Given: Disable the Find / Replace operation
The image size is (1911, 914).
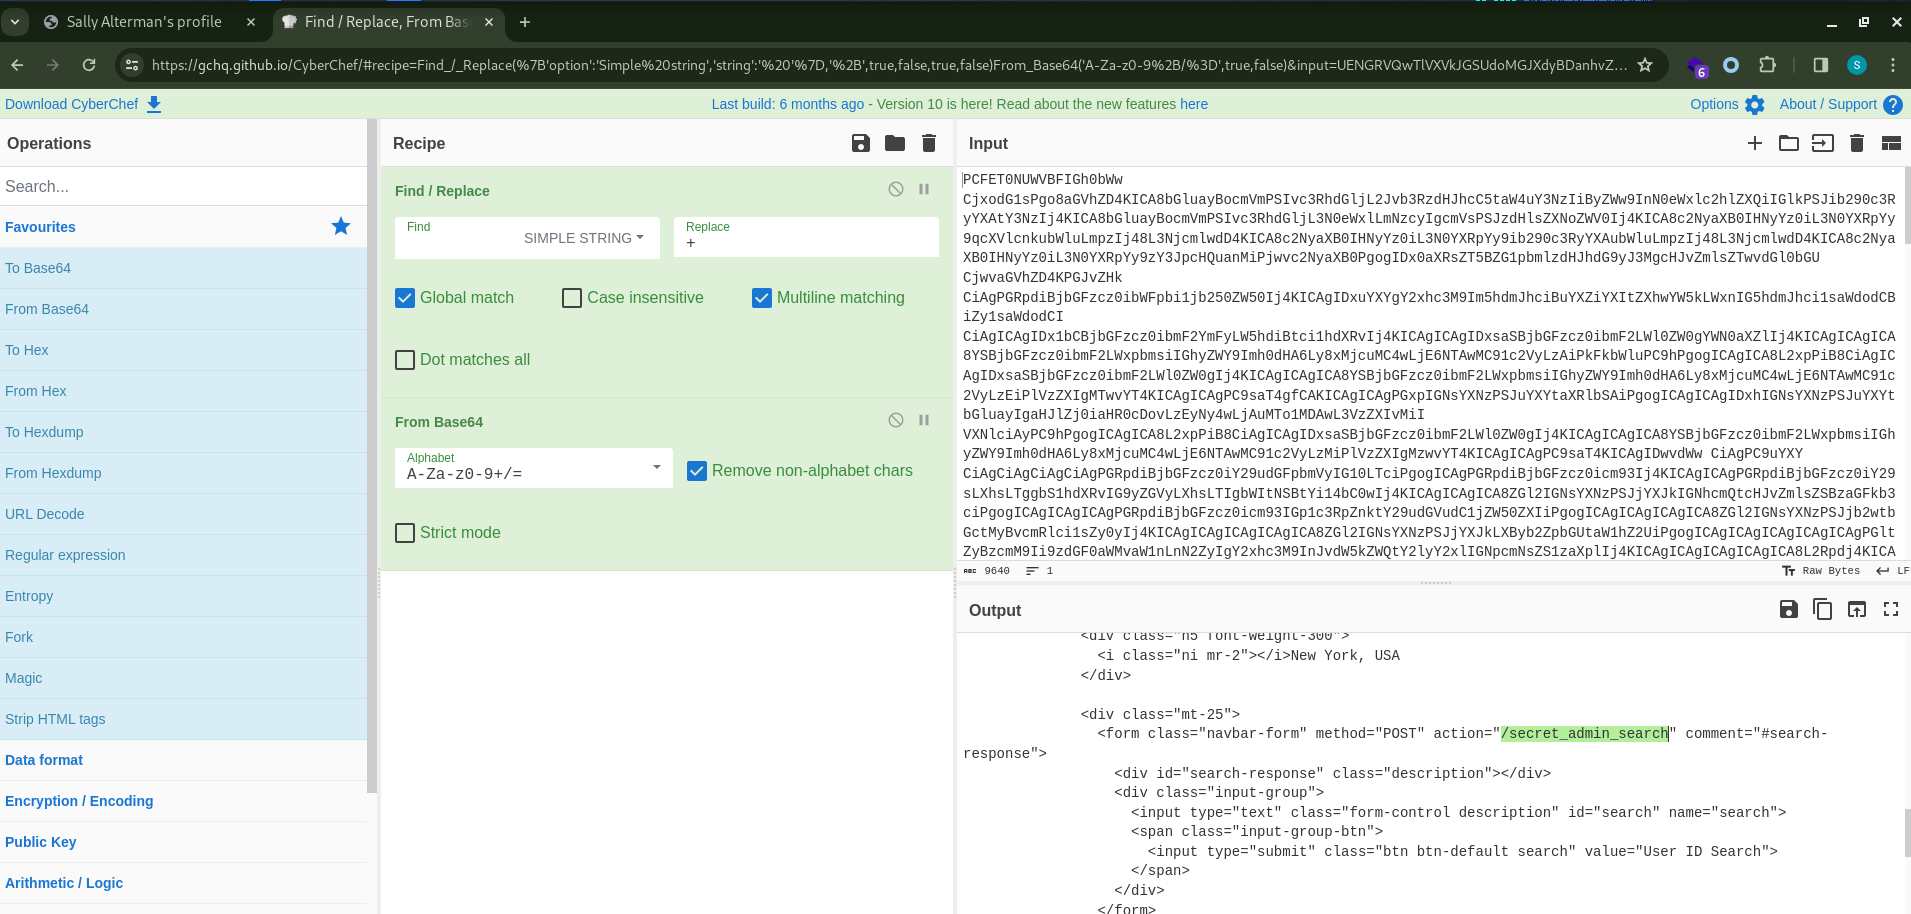Looking at the screenshot, I should click(x=896, y=189).
